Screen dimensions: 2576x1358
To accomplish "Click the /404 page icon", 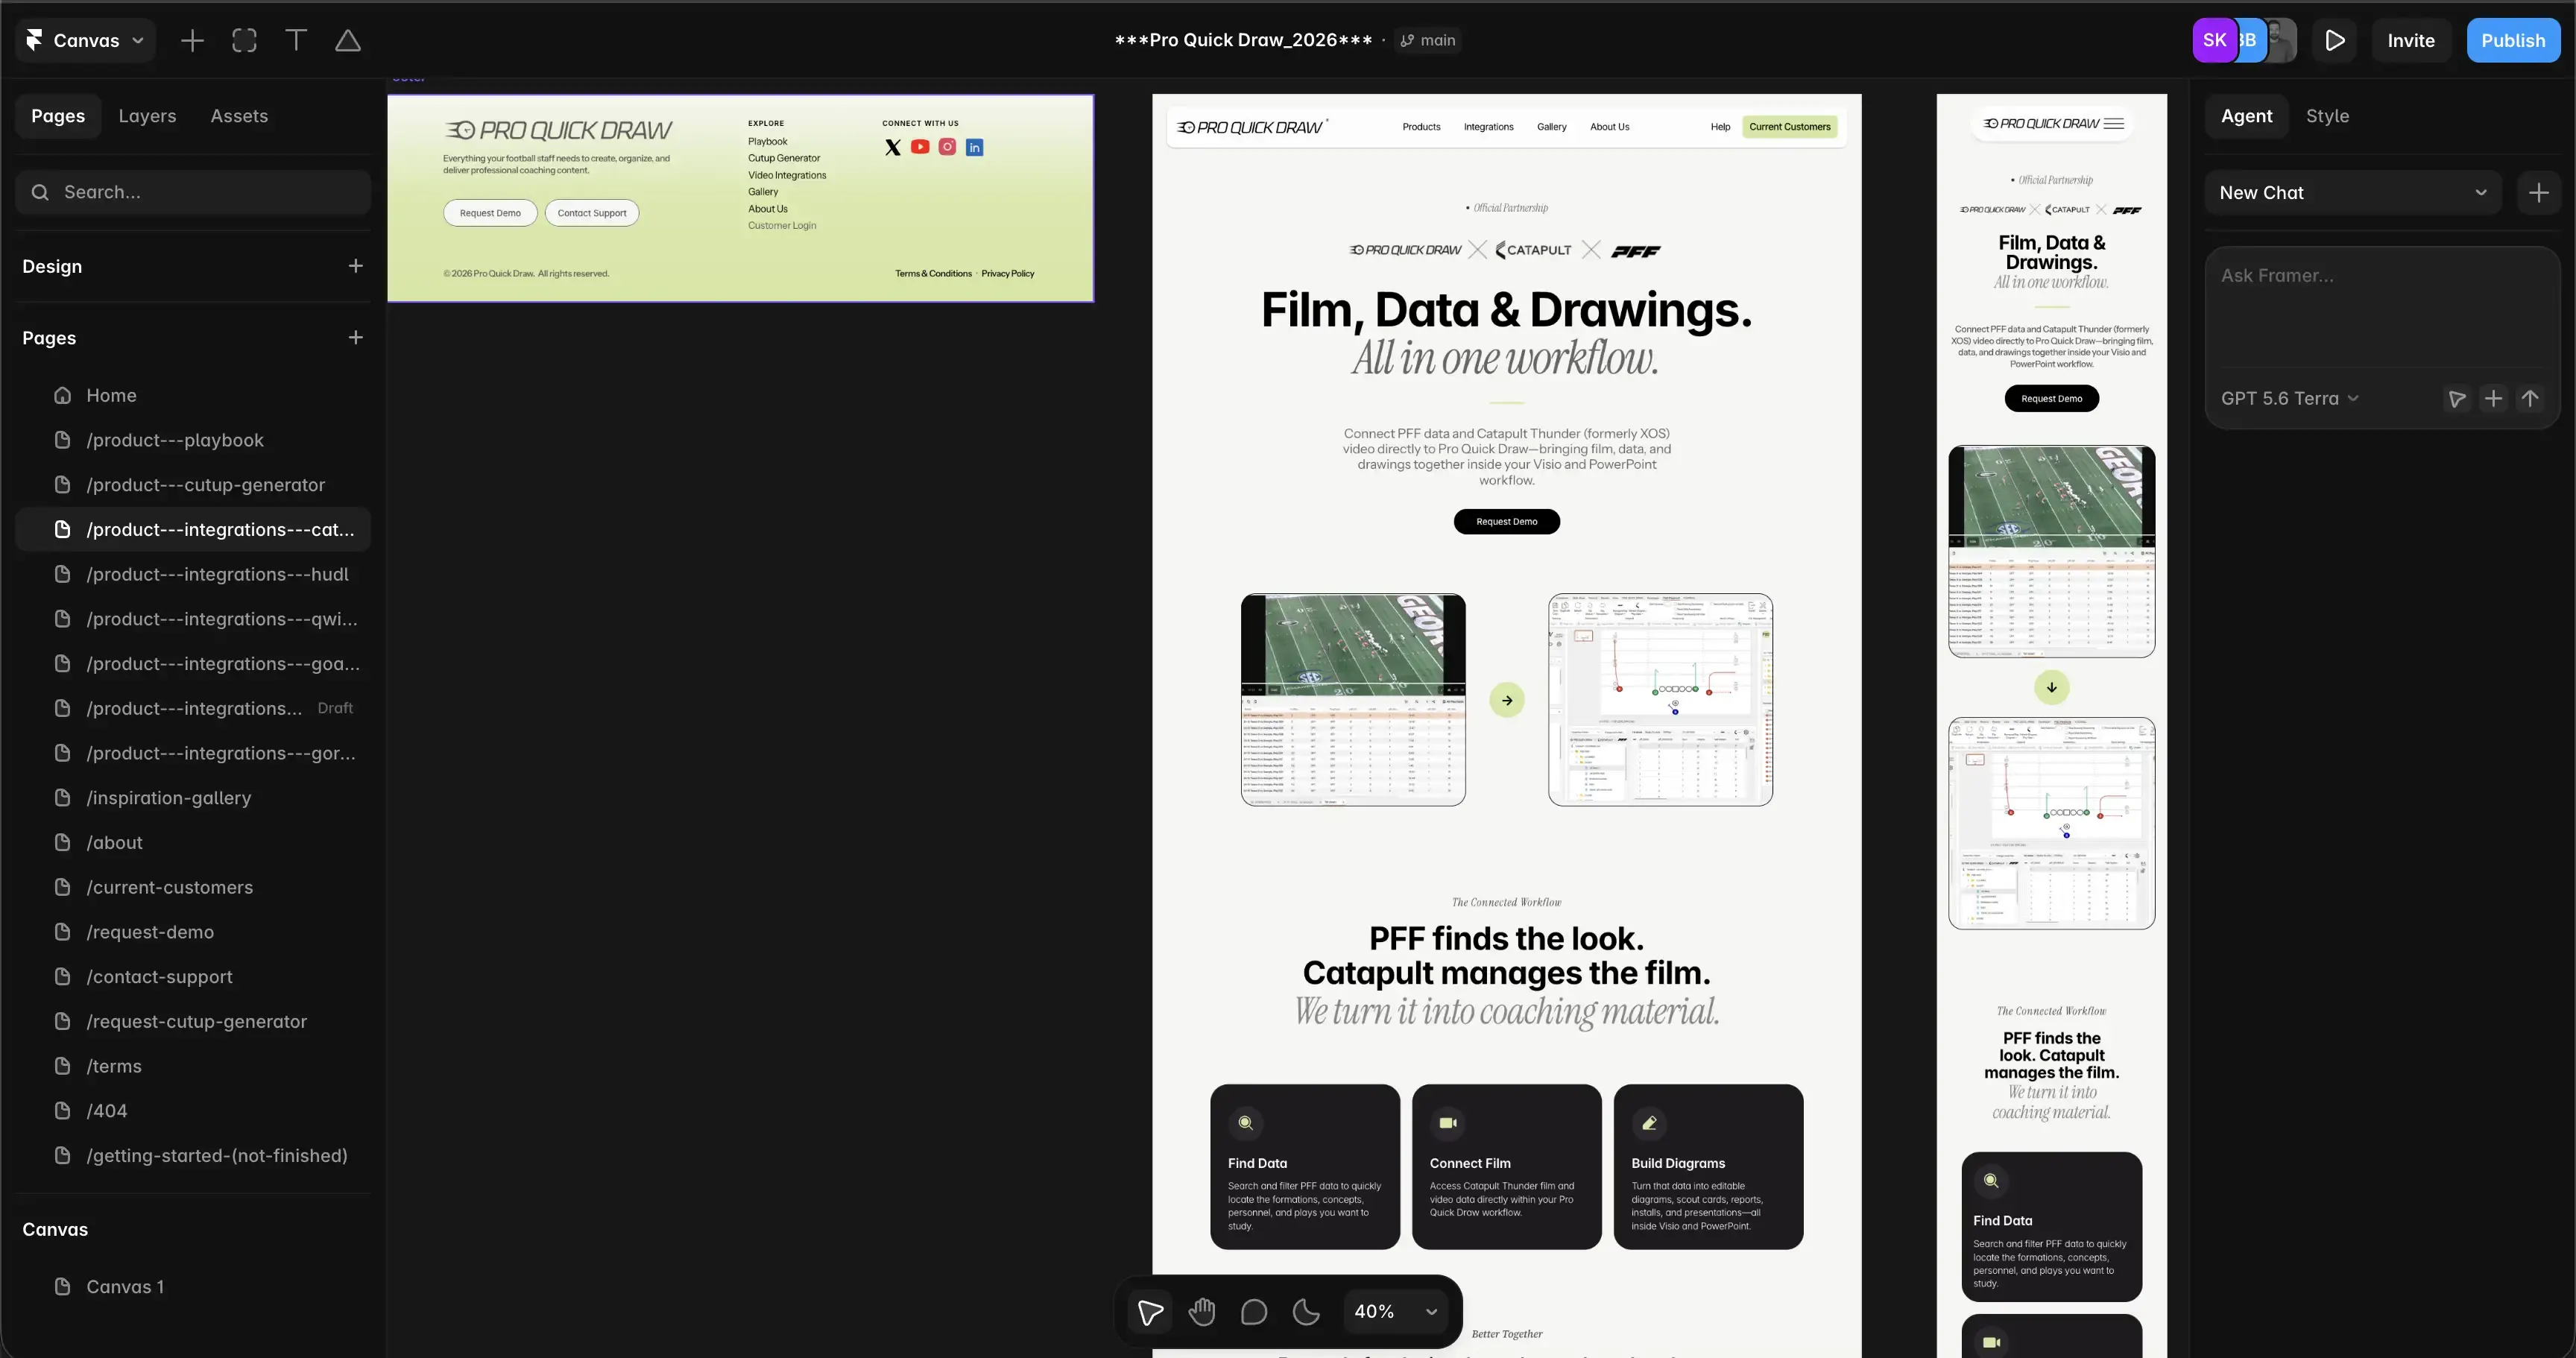I will click(62, 1111).
